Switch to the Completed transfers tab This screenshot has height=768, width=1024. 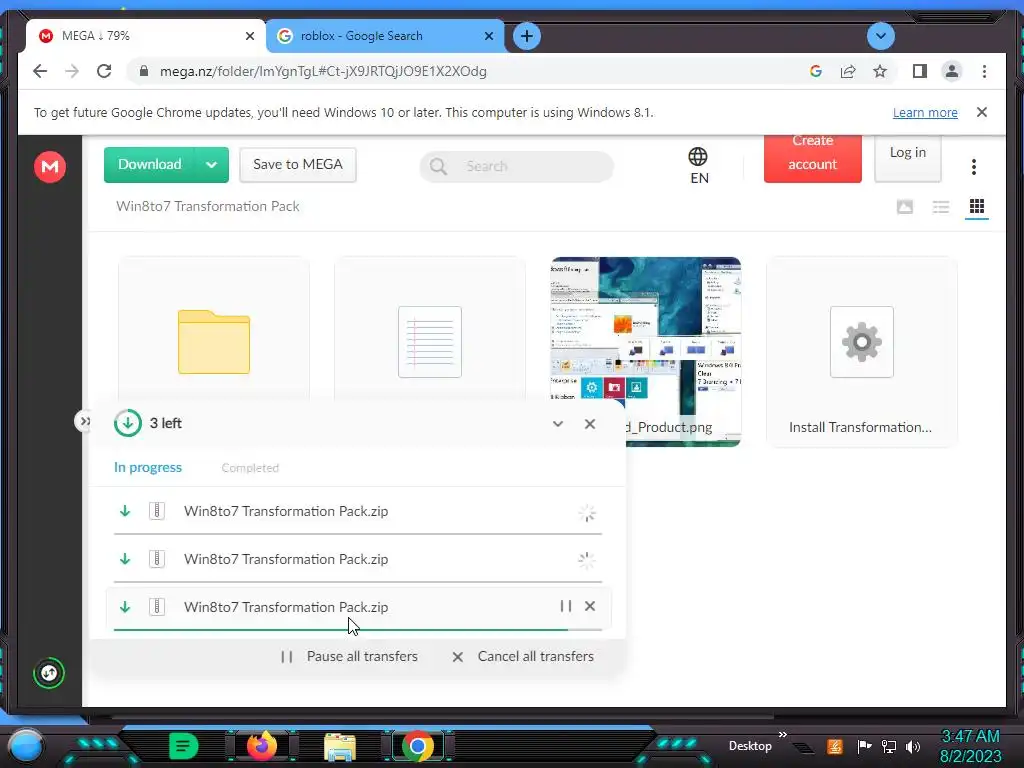pos(250,468)
